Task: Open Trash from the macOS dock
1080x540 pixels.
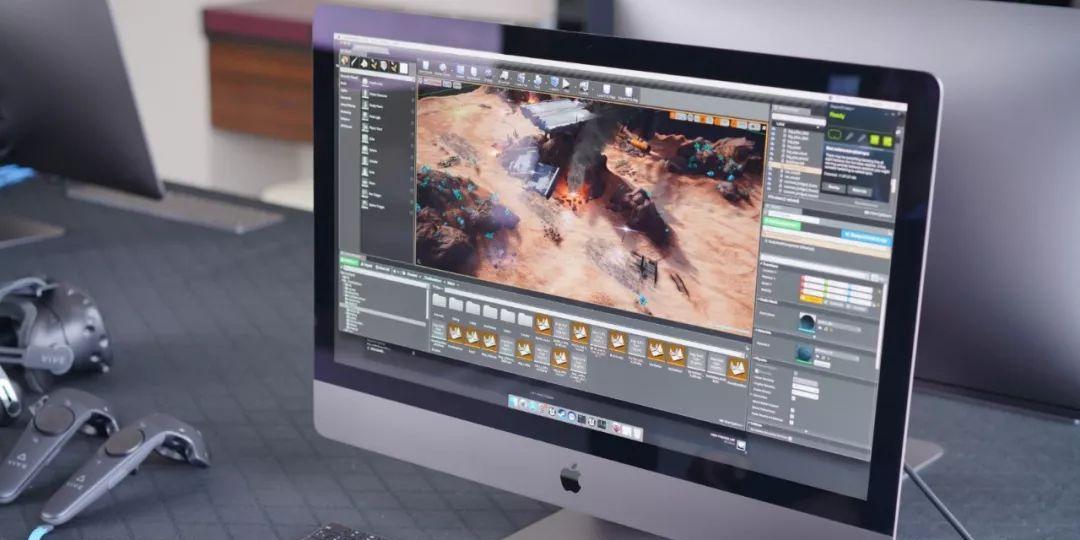Action: click(x=636, y=434)
